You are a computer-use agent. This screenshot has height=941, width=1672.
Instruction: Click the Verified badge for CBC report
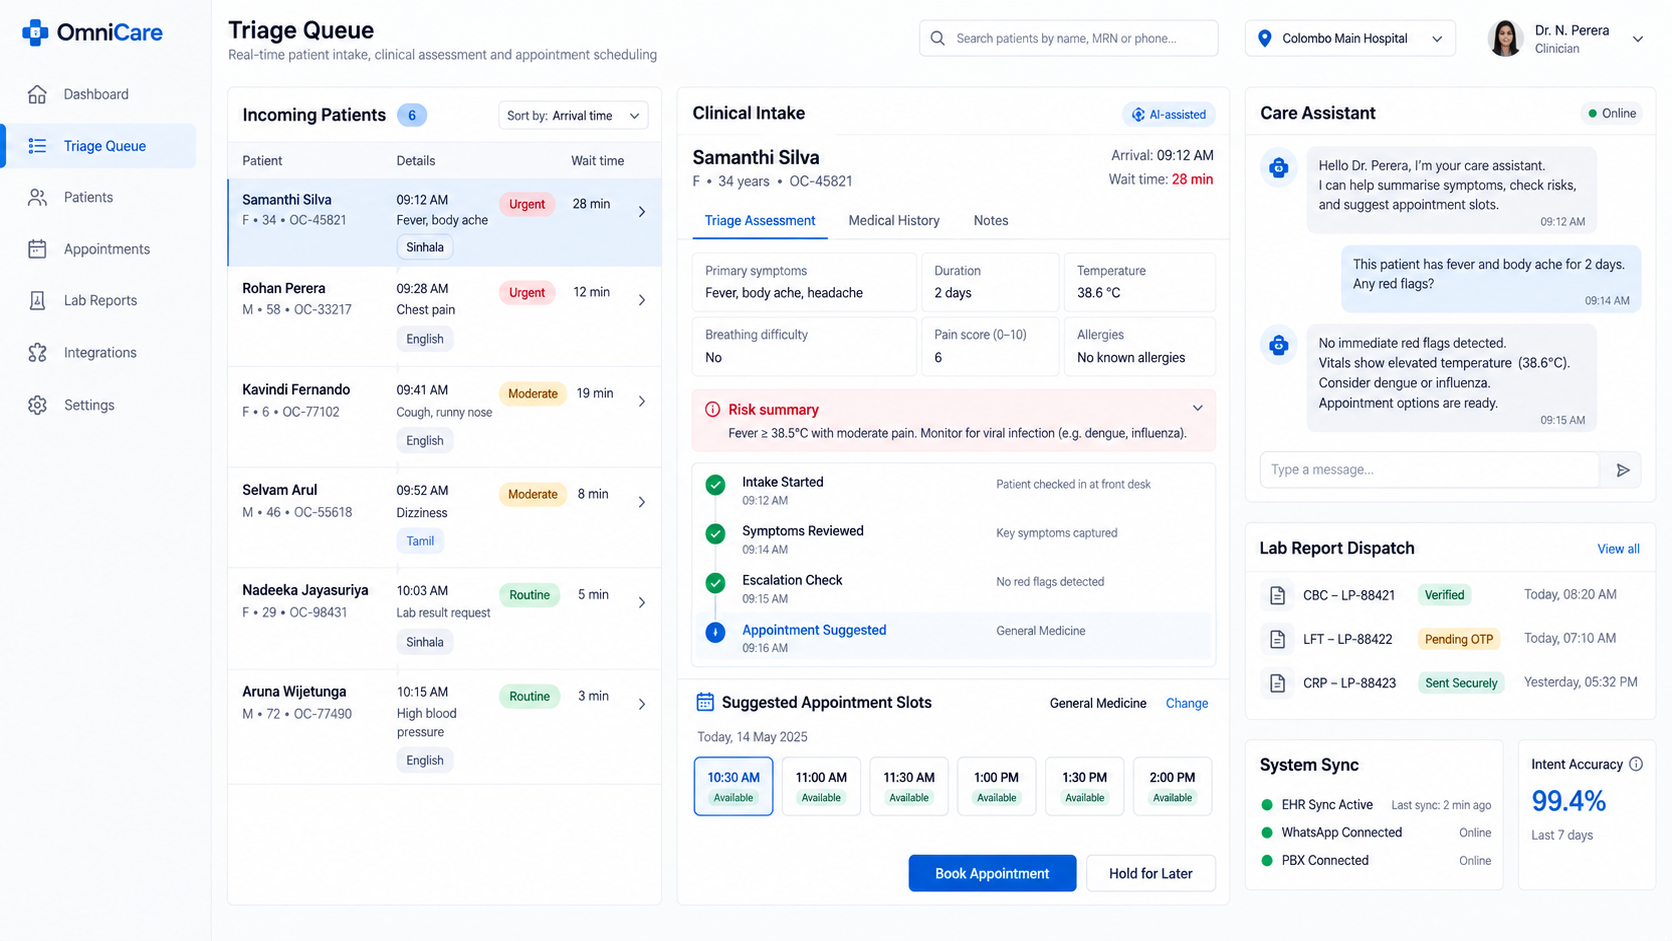(x=1444, y=595)
